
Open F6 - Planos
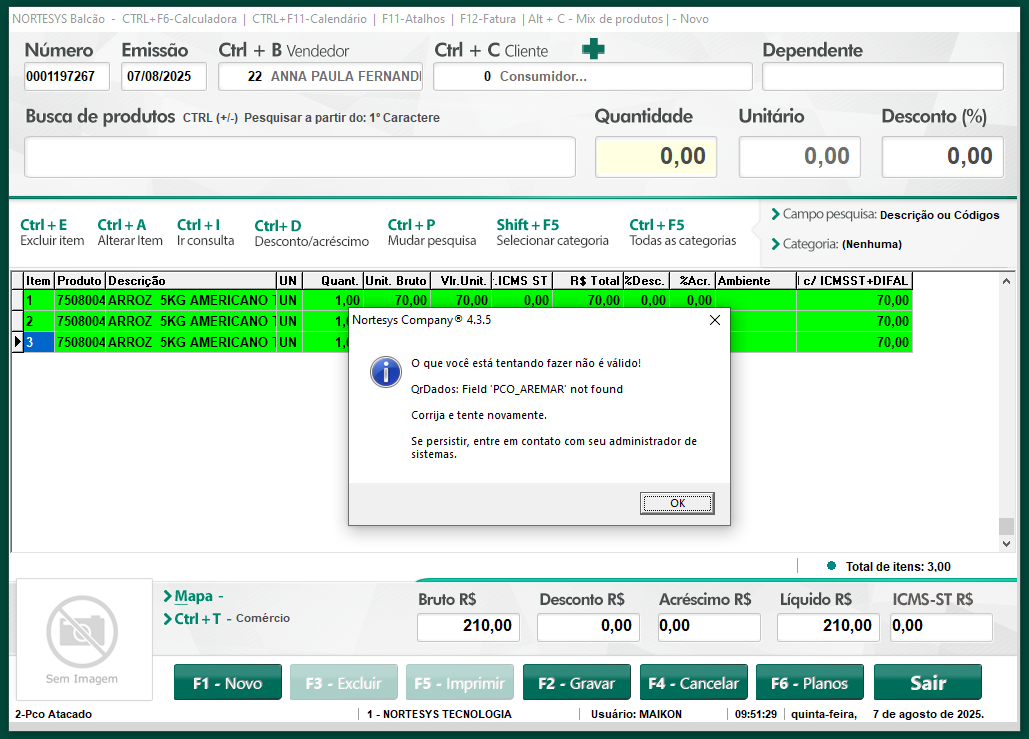pyautogui.click(x=809, y=683)
